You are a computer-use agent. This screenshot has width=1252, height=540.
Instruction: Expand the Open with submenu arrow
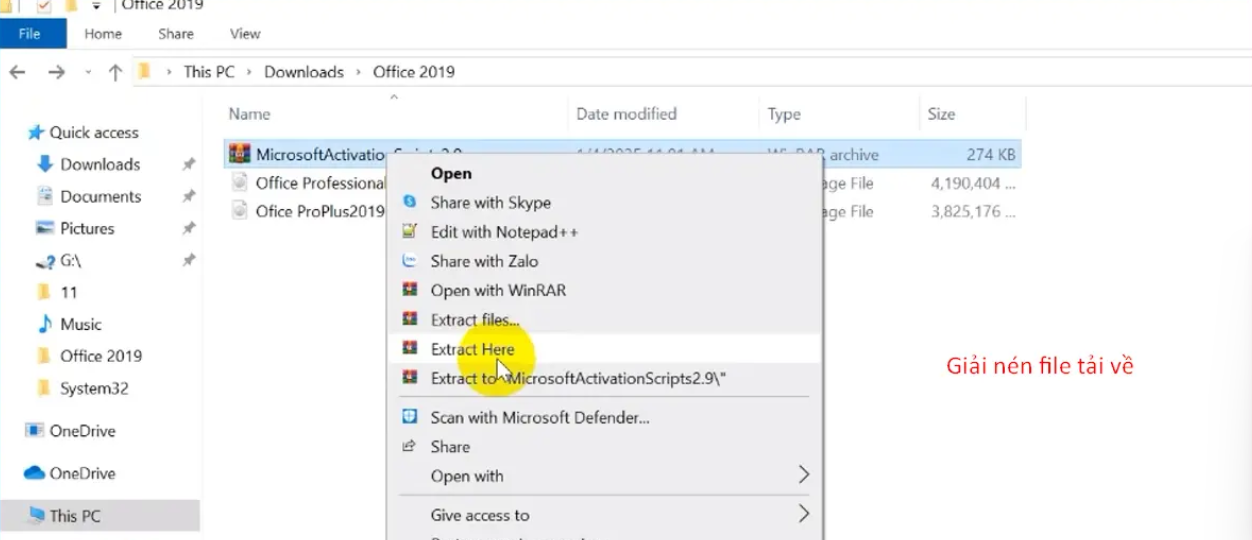(803, 475)
